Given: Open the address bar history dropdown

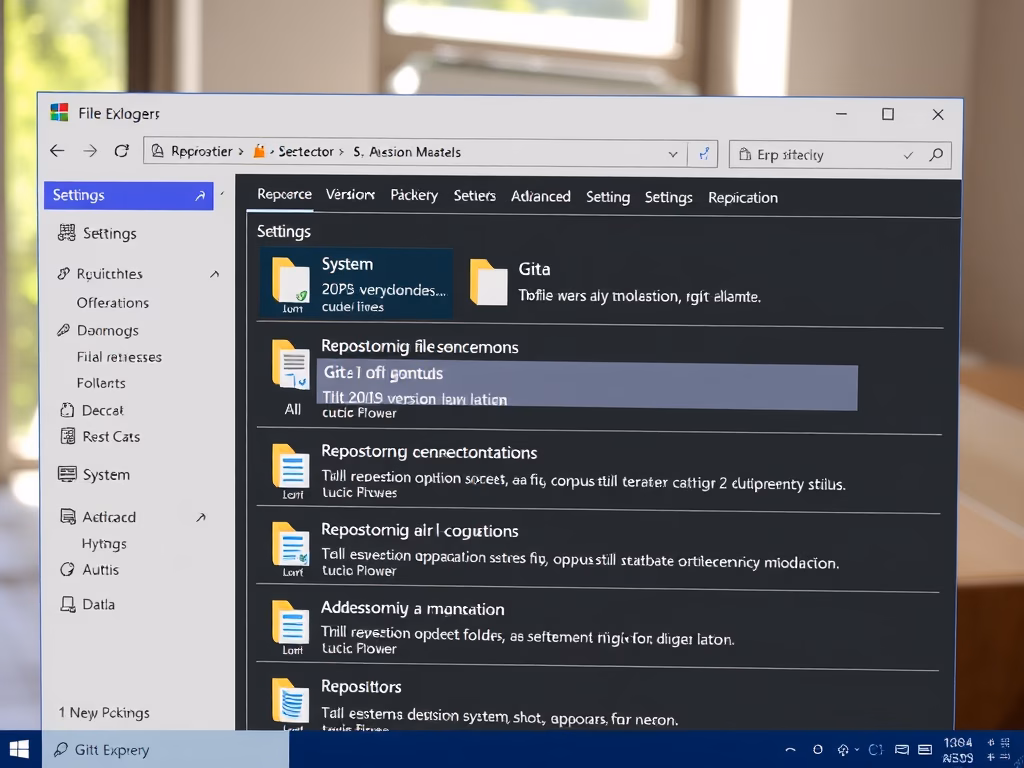Looking at the screenshot, I should click(673, 155).
